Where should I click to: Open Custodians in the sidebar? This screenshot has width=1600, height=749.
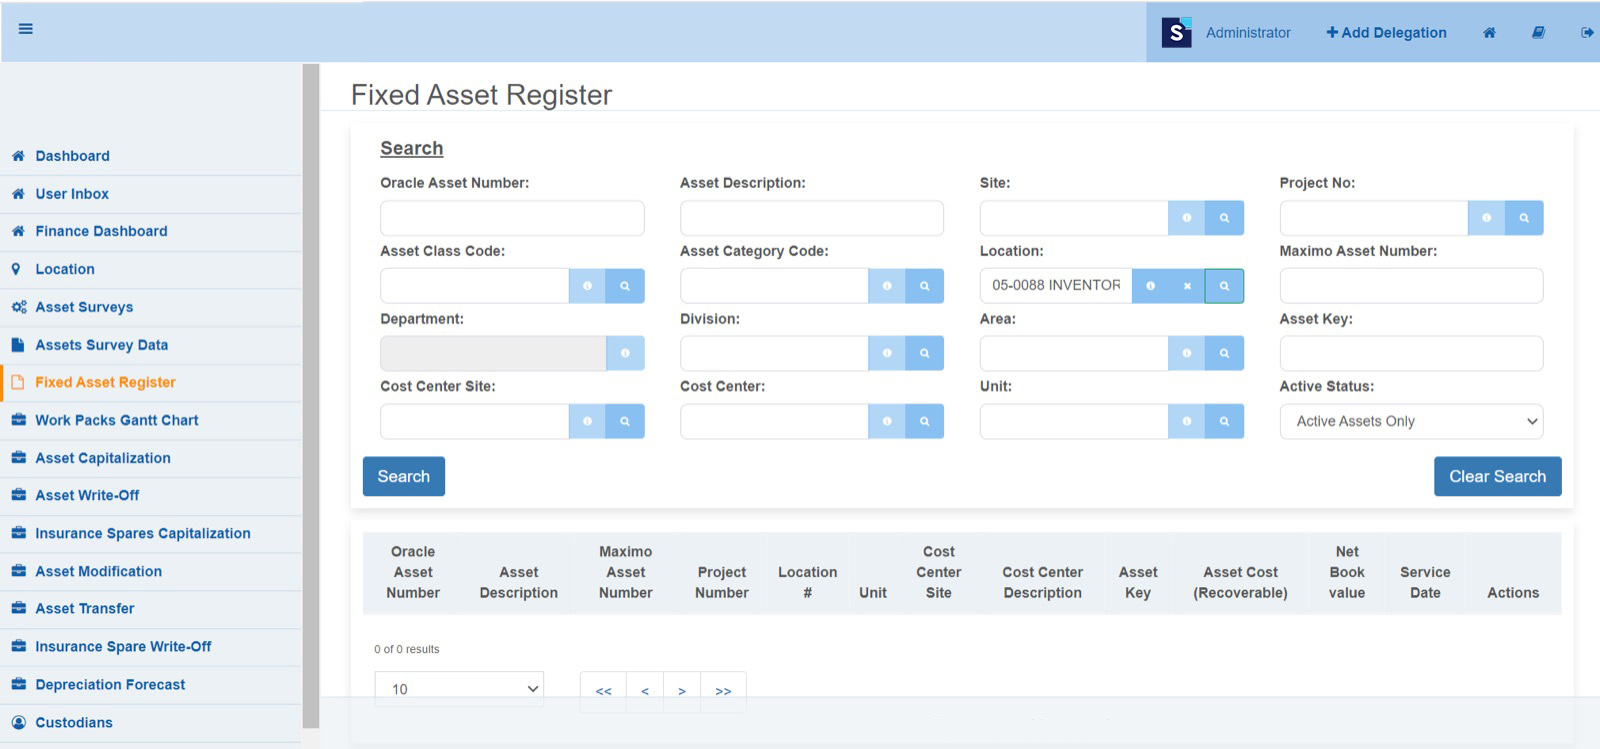(x=150, y=722)
